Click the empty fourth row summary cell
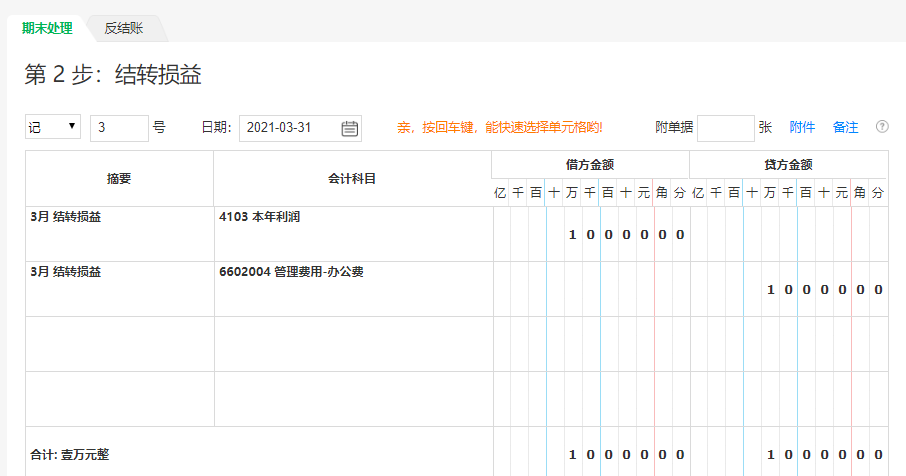 point(120,399)
